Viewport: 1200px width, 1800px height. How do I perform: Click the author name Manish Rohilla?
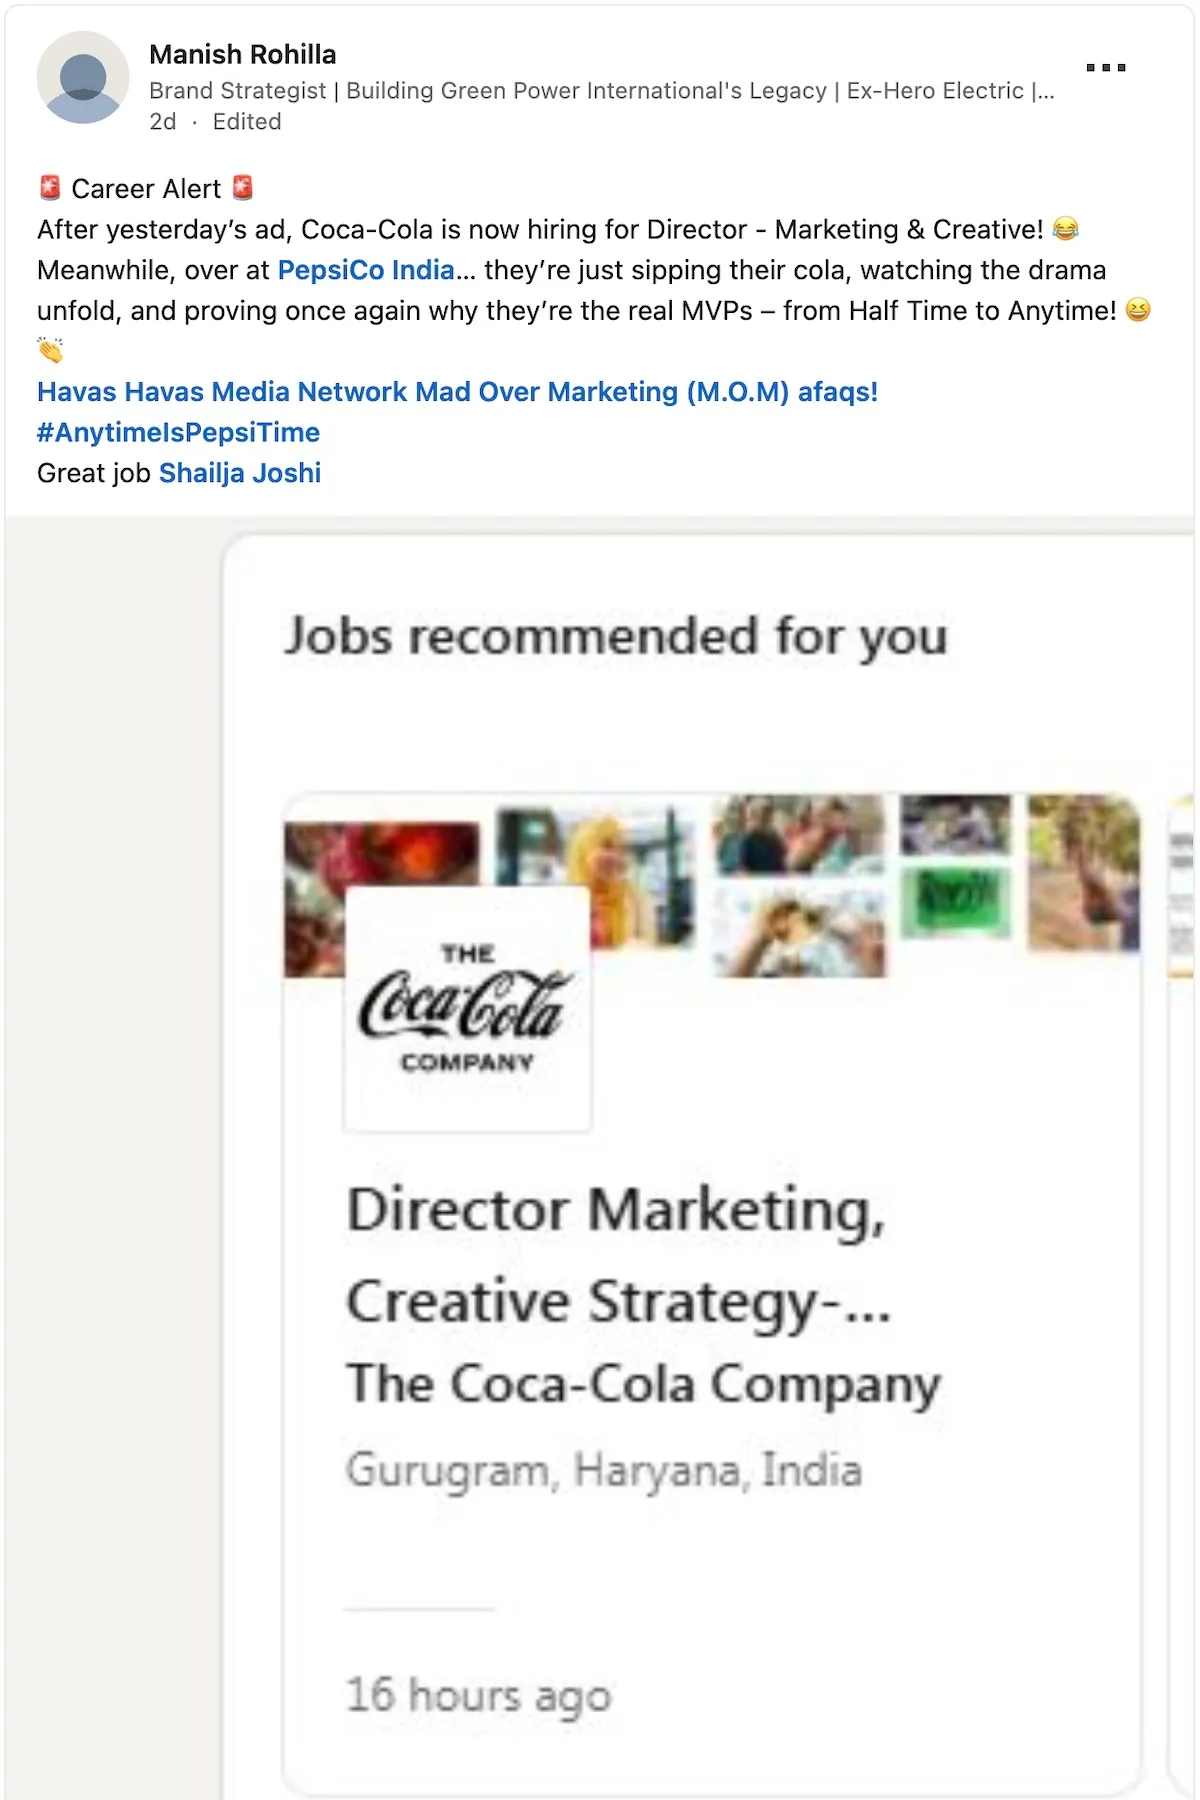pyautogui.click(x=243, y=54)
